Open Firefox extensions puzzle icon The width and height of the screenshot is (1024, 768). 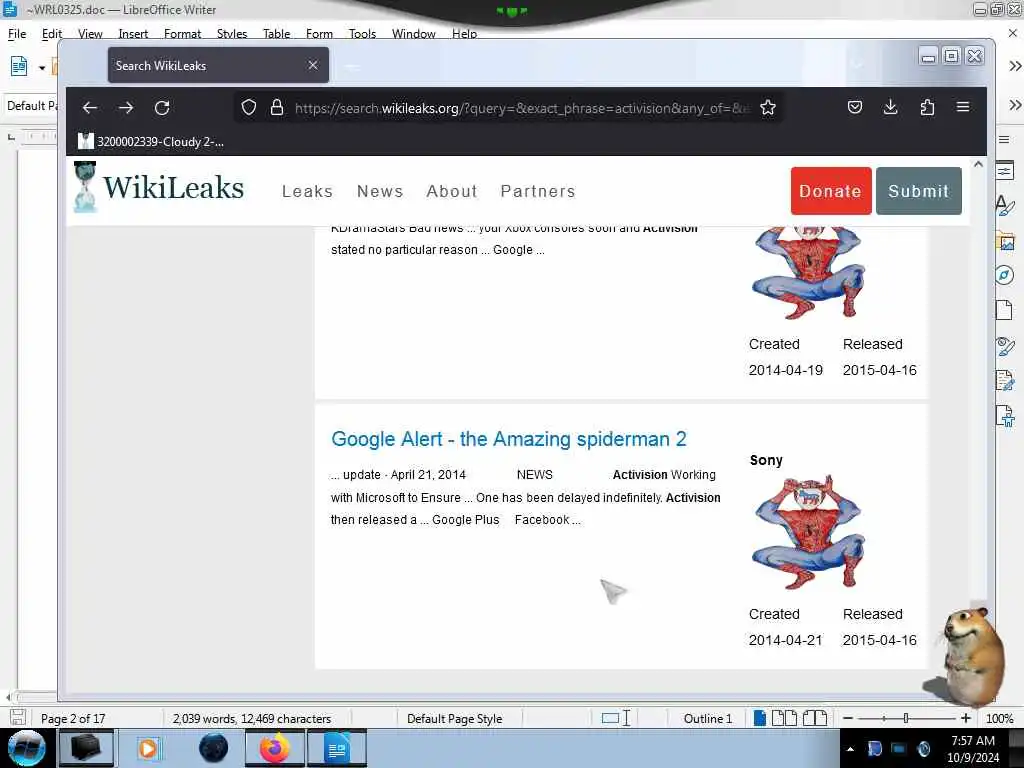tap(927, 107)
